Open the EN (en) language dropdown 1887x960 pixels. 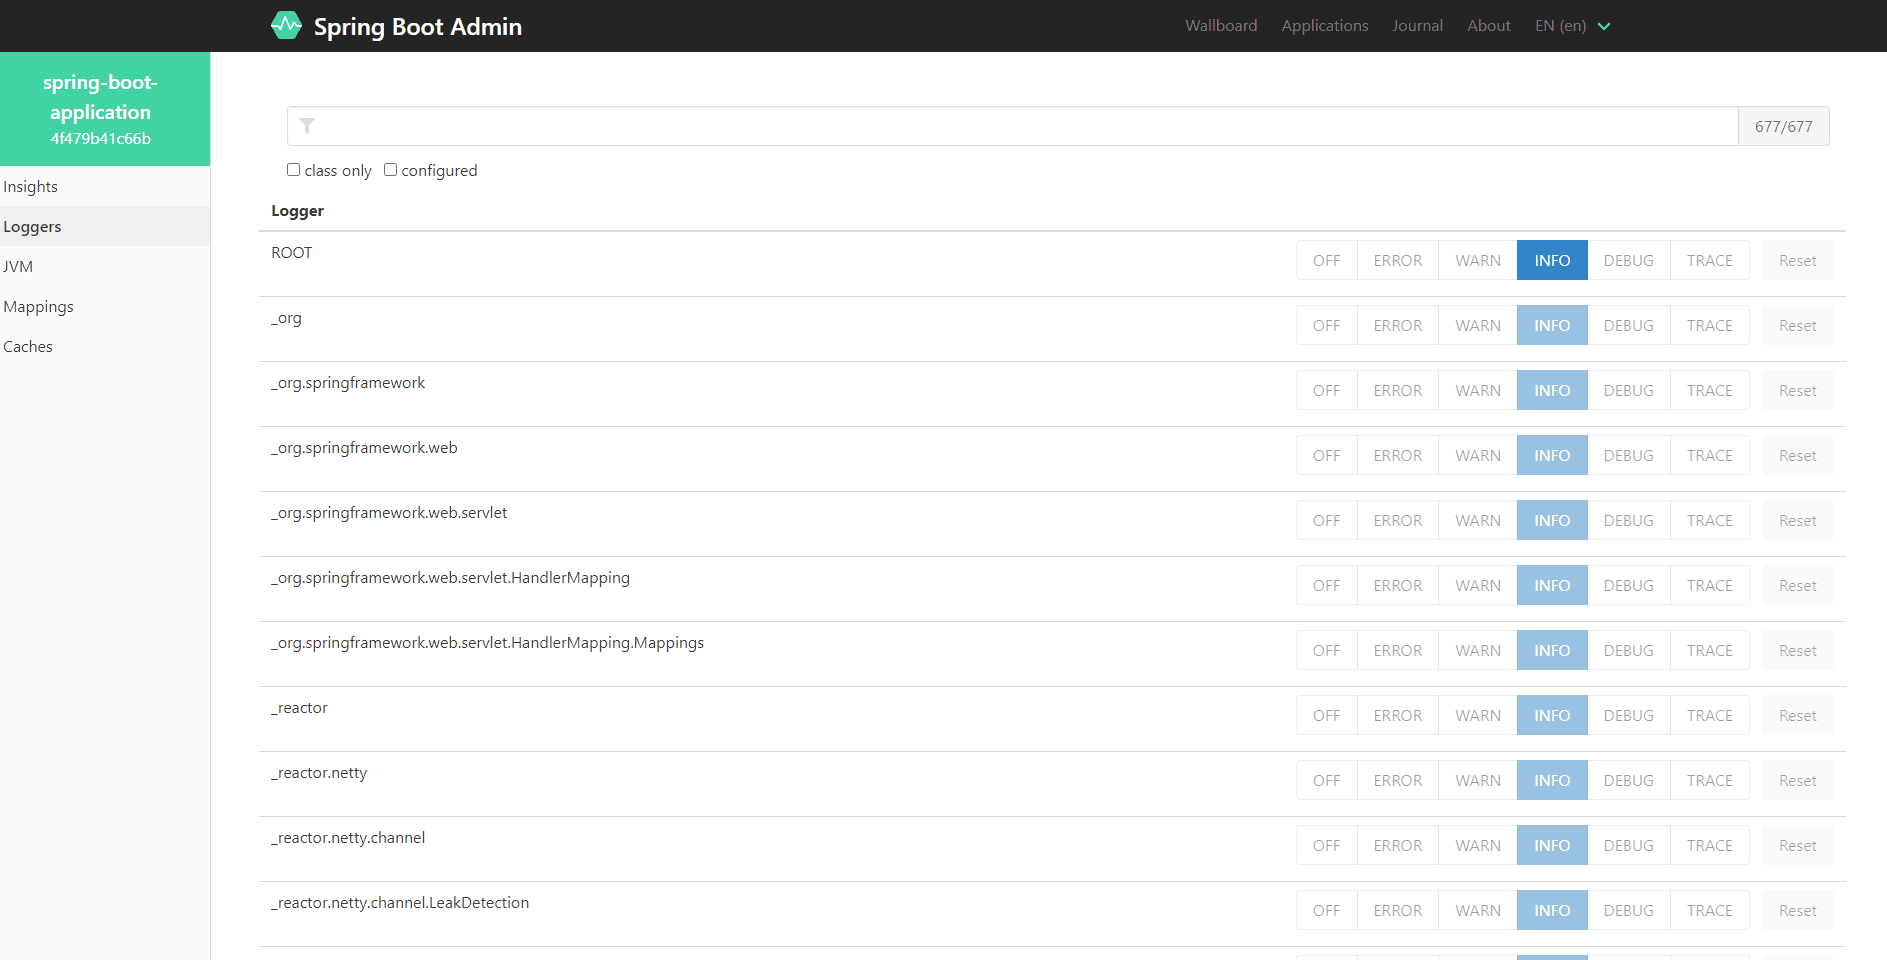[1561, 26]
